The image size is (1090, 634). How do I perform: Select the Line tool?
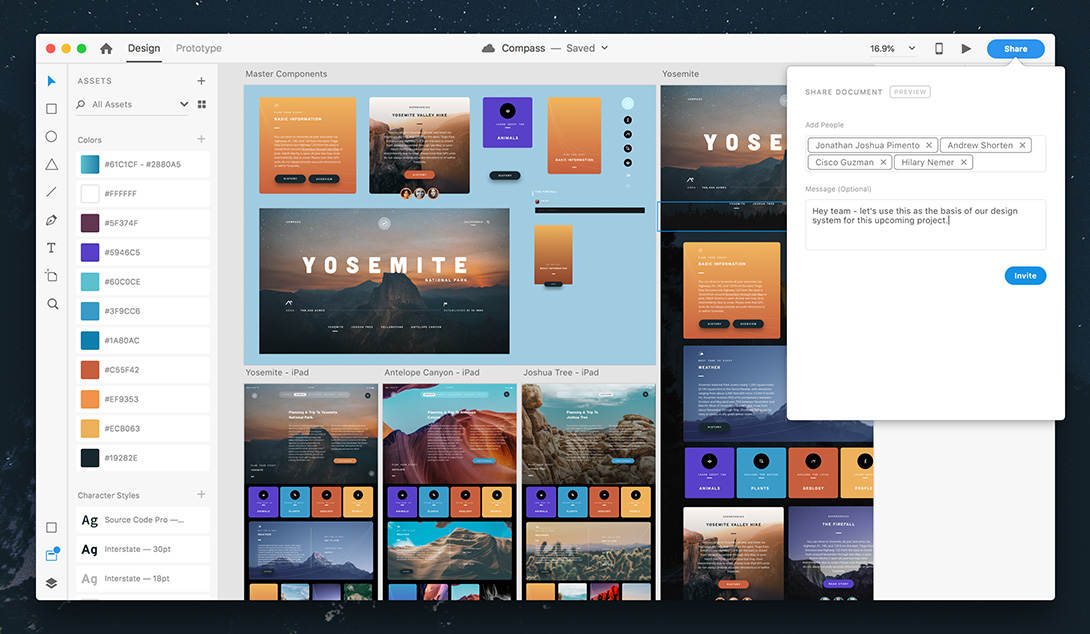pyautogui.click(x=51, y=192)
